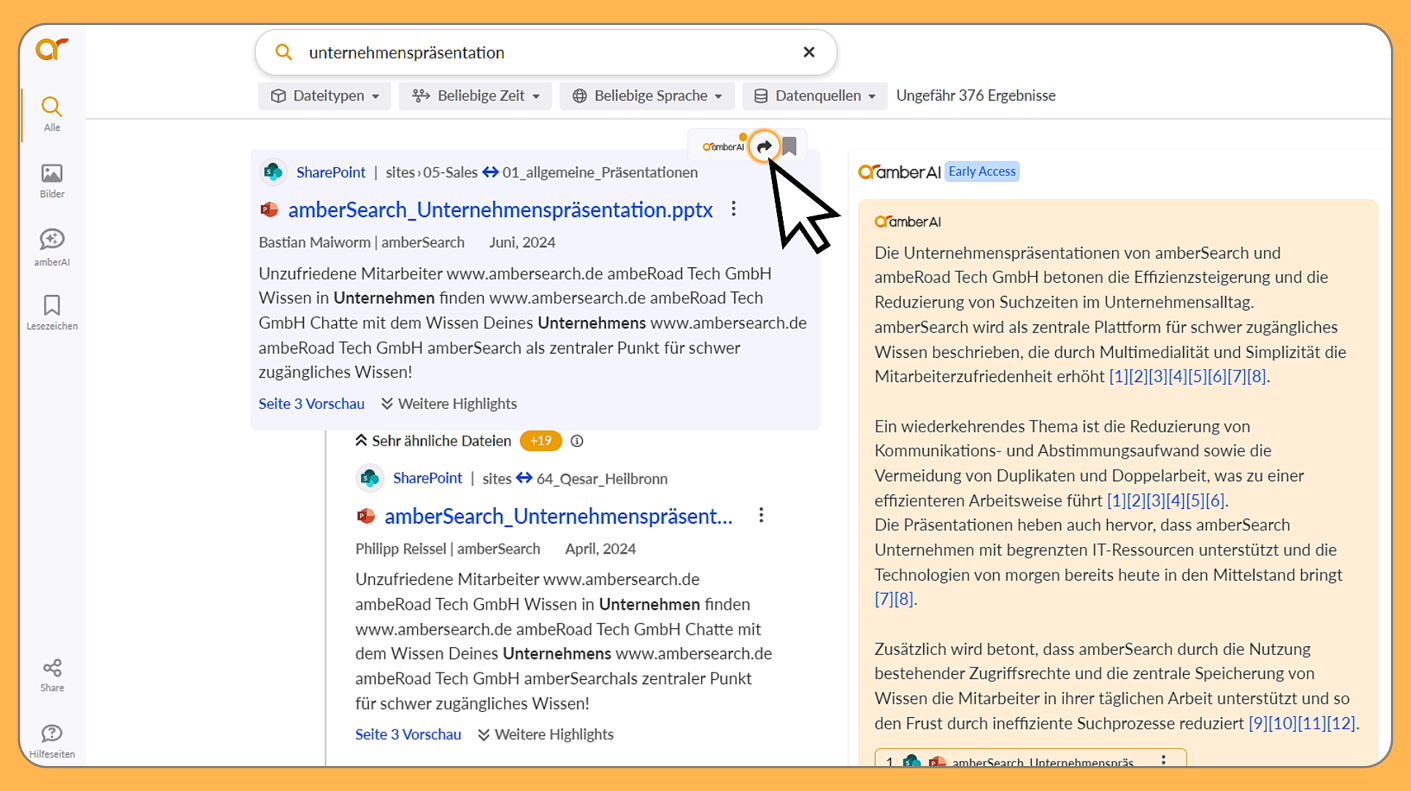Viewport: 1411px width, 791px height.
Task: Click the amberAI logo heading in the right panel
Action: (x=899, y=172)
